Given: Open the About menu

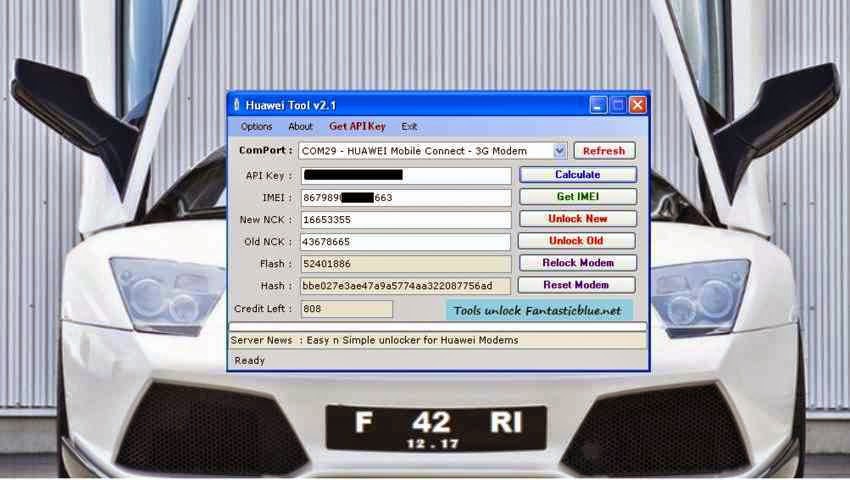Looking at the screenshot, I should [300, 126].
